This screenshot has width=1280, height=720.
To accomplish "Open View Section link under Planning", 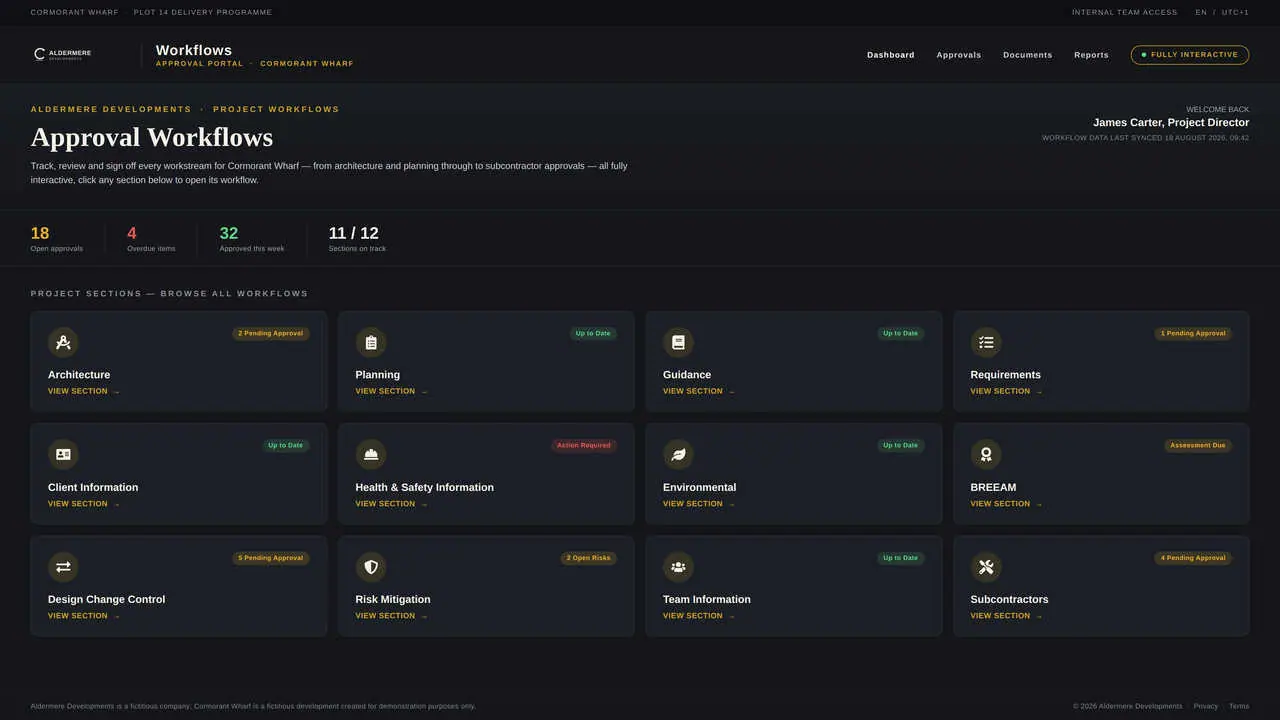I will (x=391, y=391).
